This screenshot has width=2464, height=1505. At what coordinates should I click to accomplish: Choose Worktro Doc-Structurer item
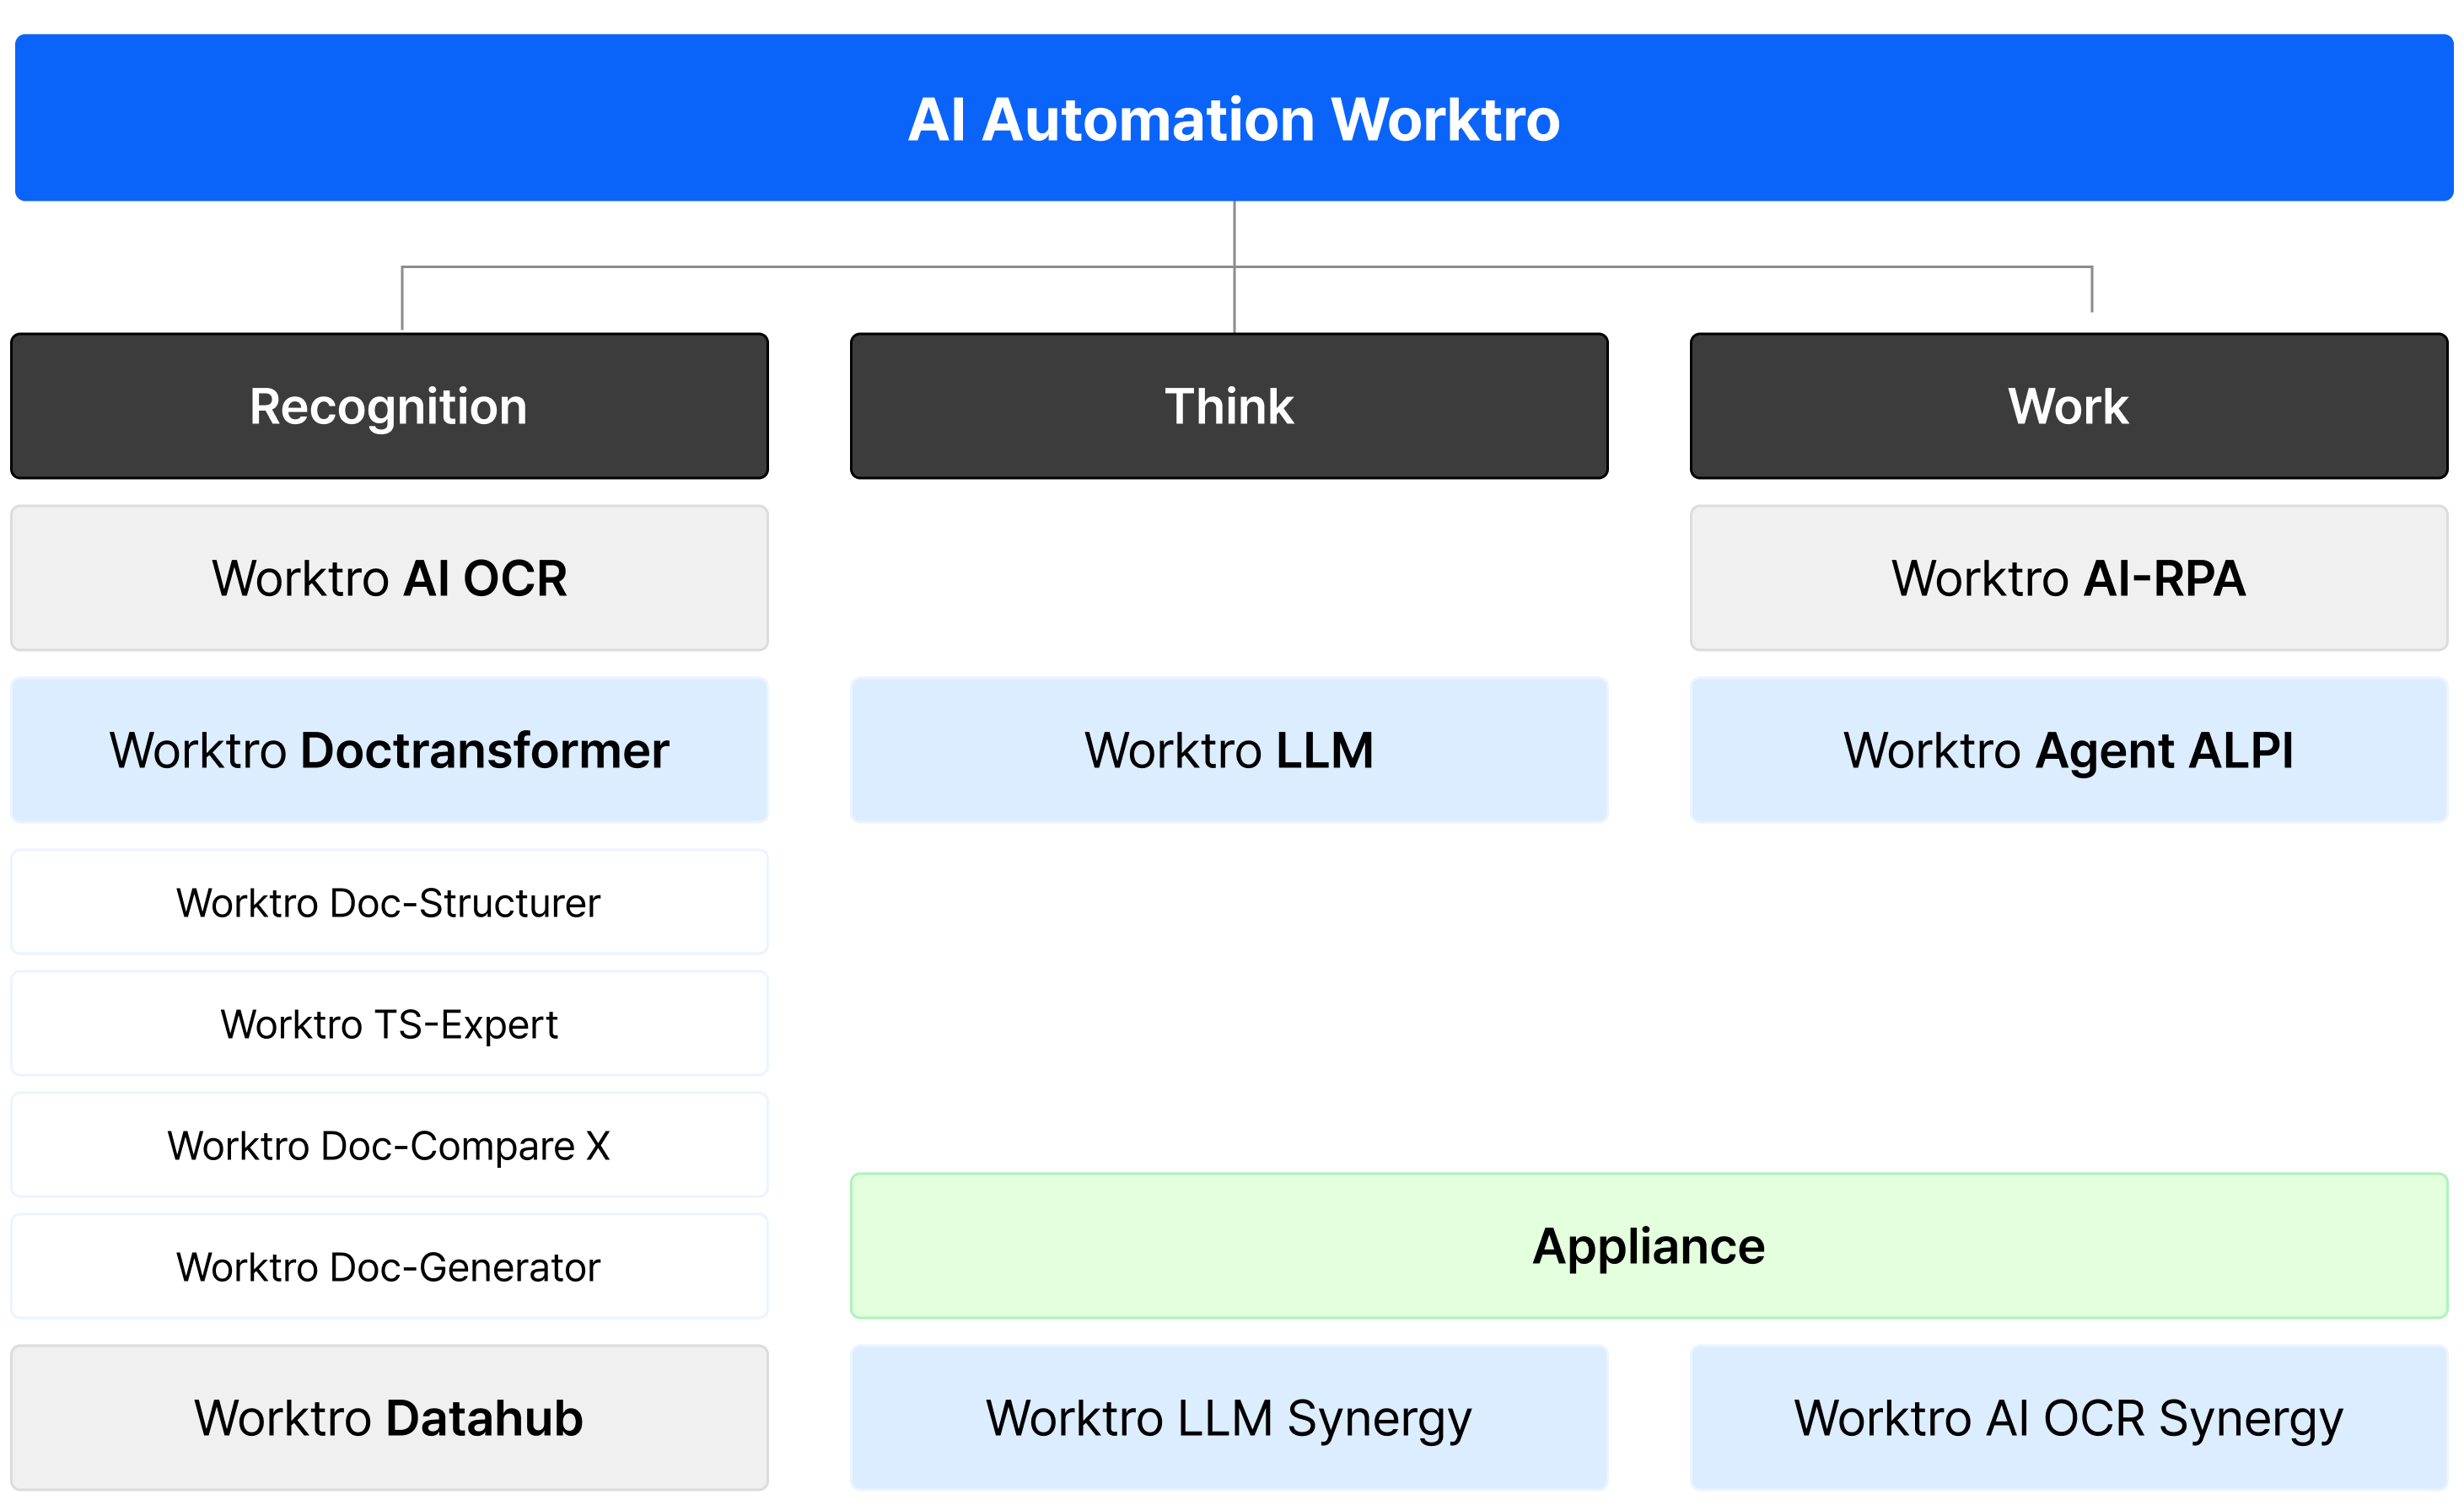(x=389, y=902)
